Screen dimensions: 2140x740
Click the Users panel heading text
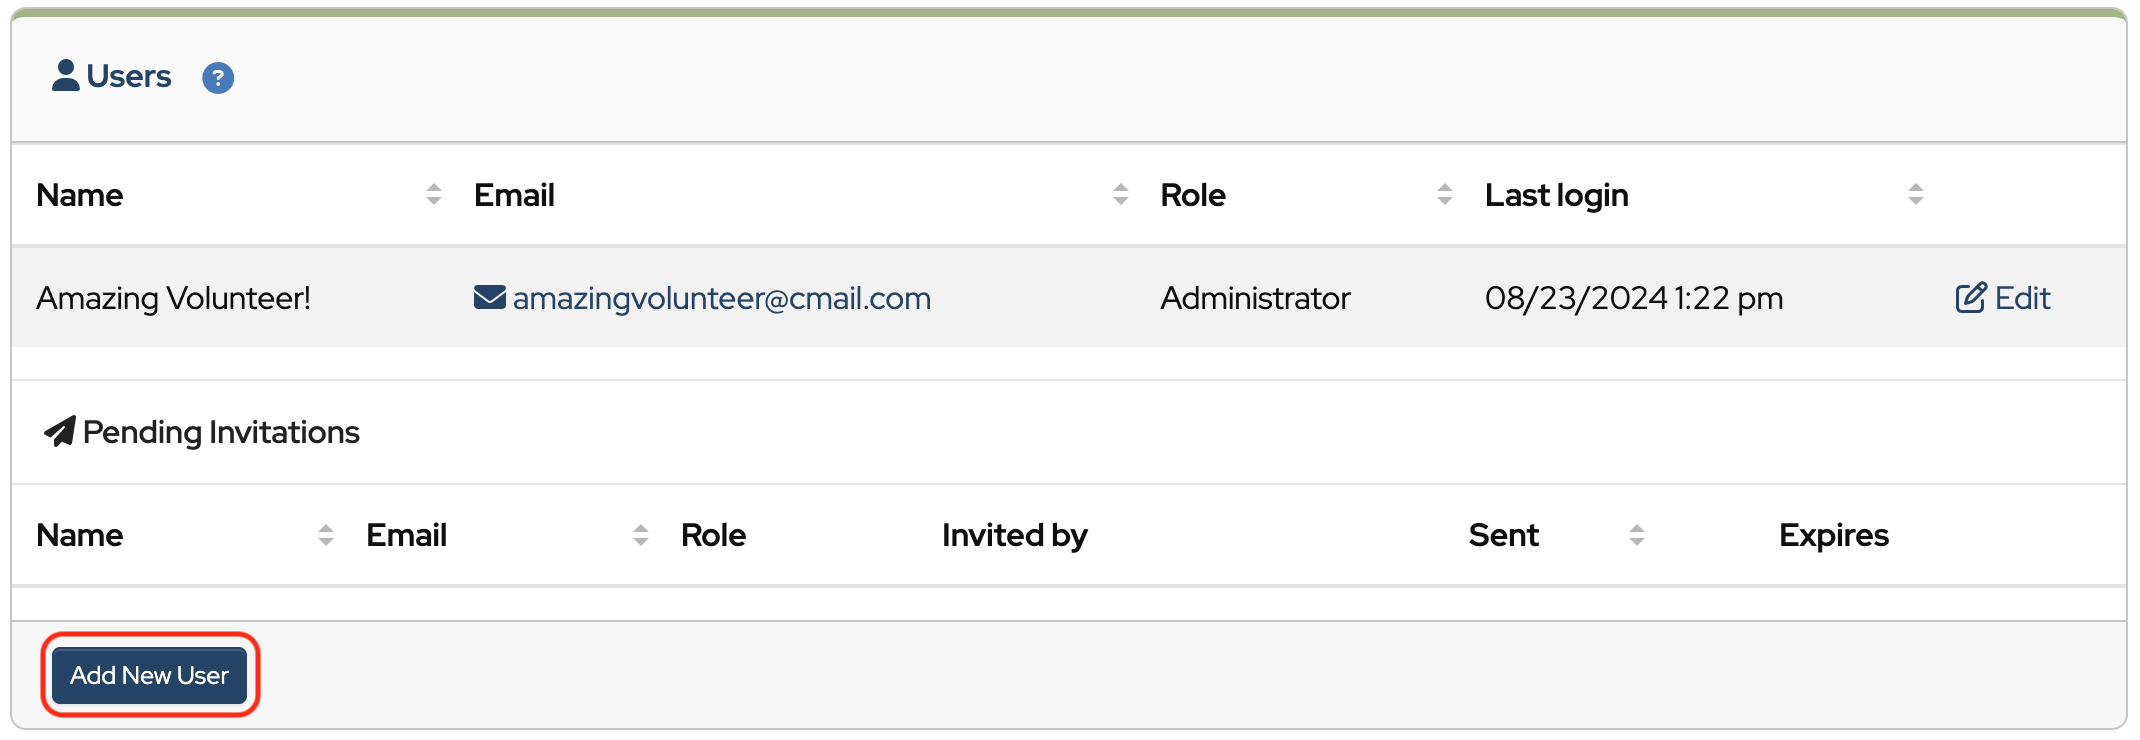pyautogui.click(x=129, y=76)
